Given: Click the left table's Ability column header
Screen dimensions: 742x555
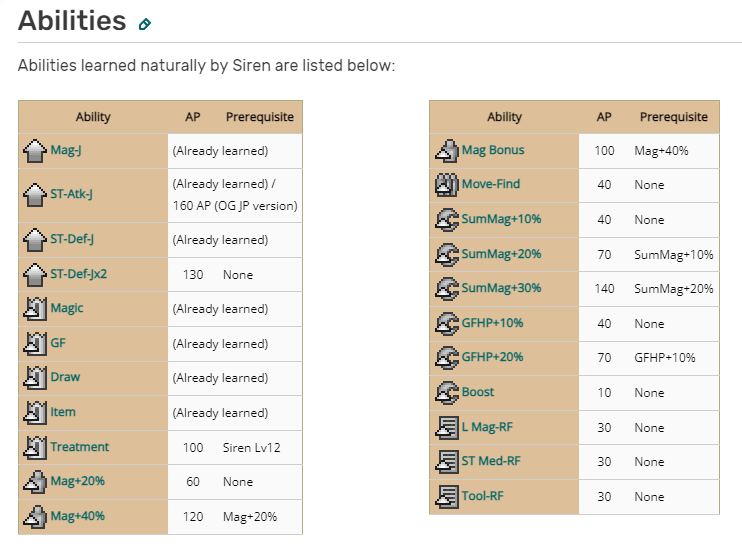Looking at the screenshot, I should [93, 117].
